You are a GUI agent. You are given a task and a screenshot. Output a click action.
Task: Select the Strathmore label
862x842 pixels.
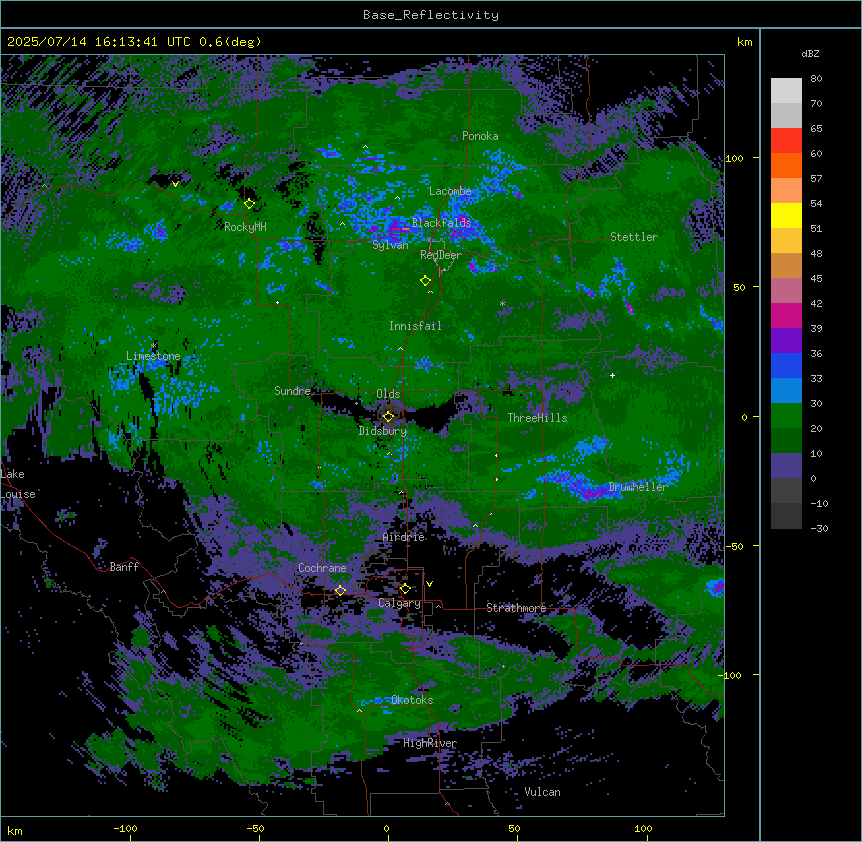point(516,608)
